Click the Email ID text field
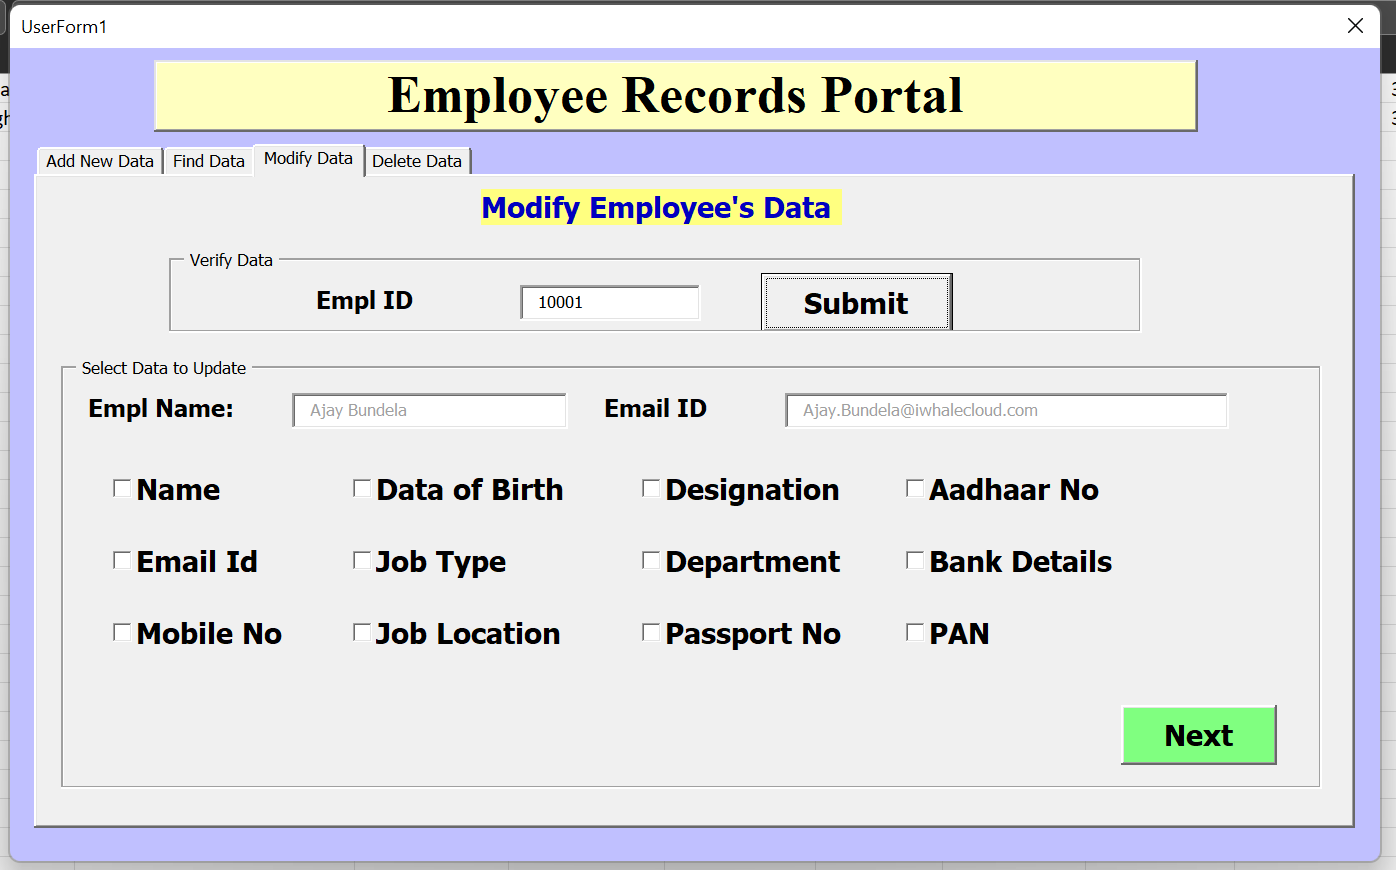The height and width of the screenshot is (870, 1396). 1005,410
